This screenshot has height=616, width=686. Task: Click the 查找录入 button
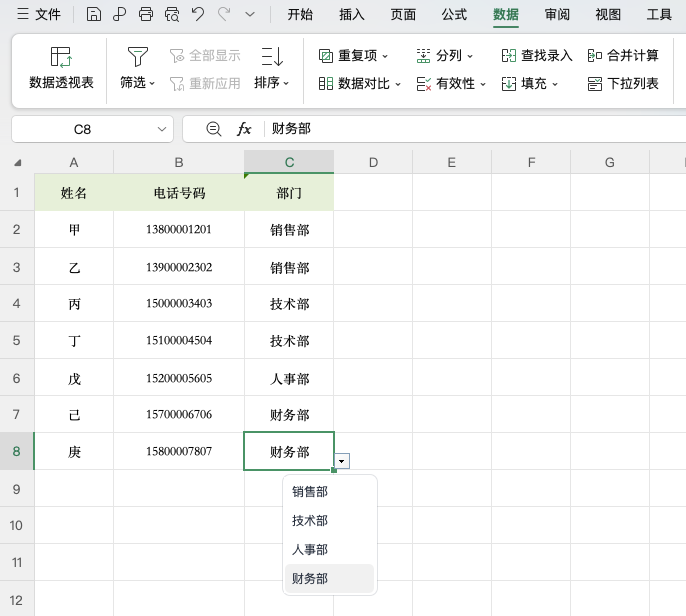click(537, 56)
